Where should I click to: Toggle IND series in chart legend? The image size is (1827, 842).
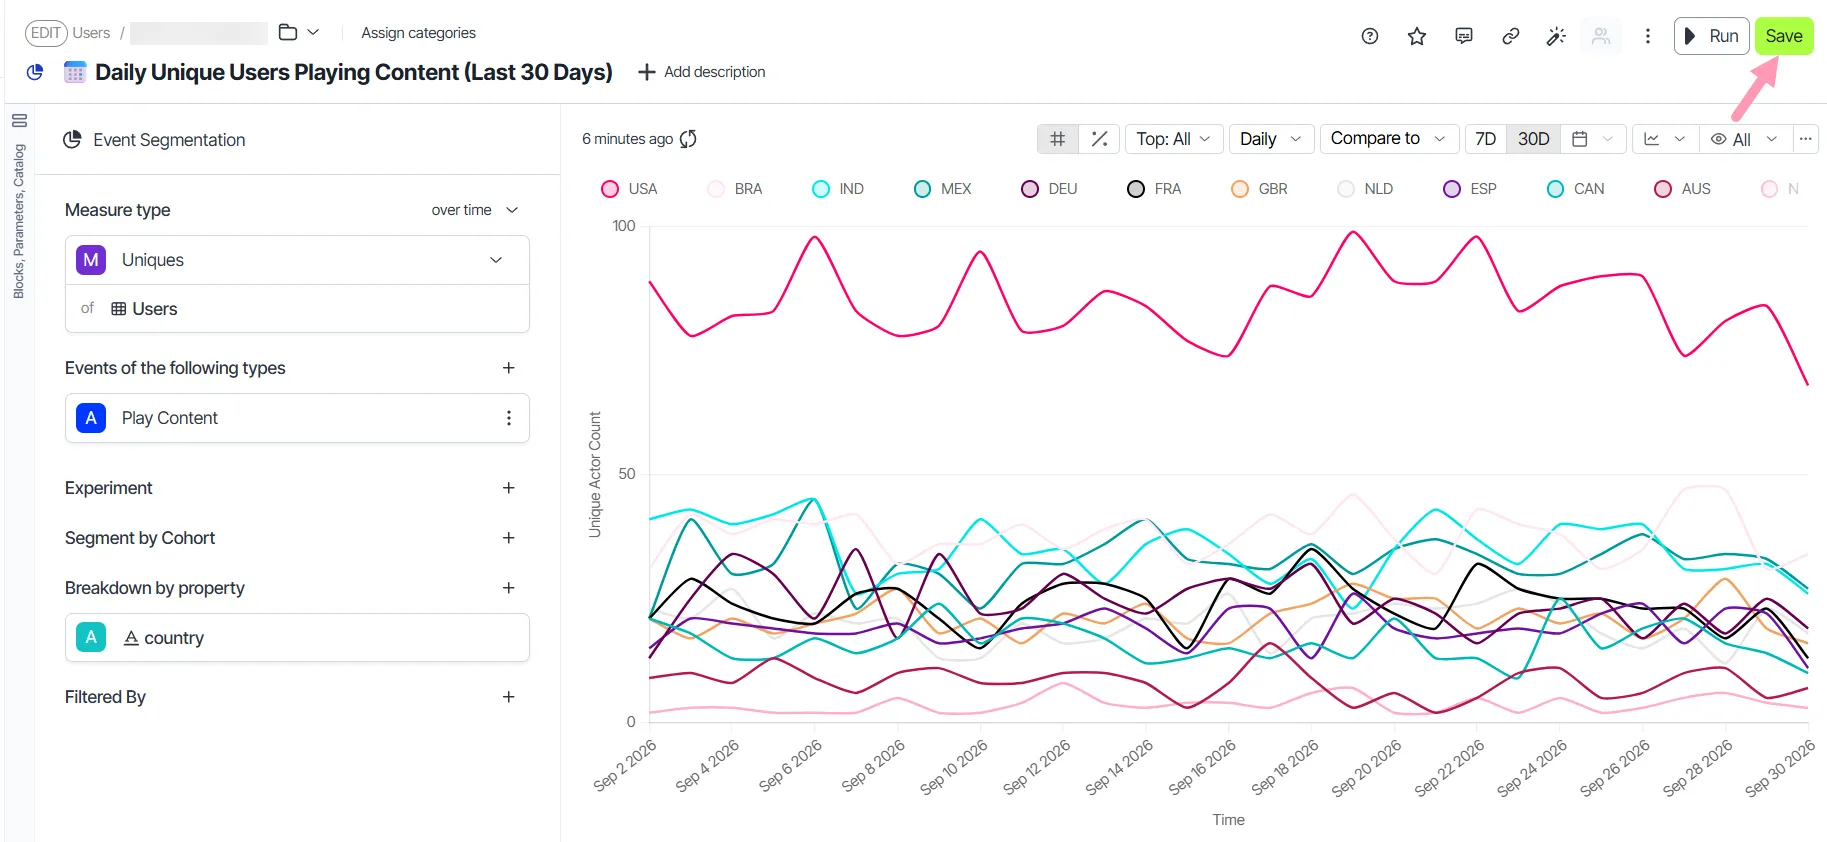[x=838, y=189]
